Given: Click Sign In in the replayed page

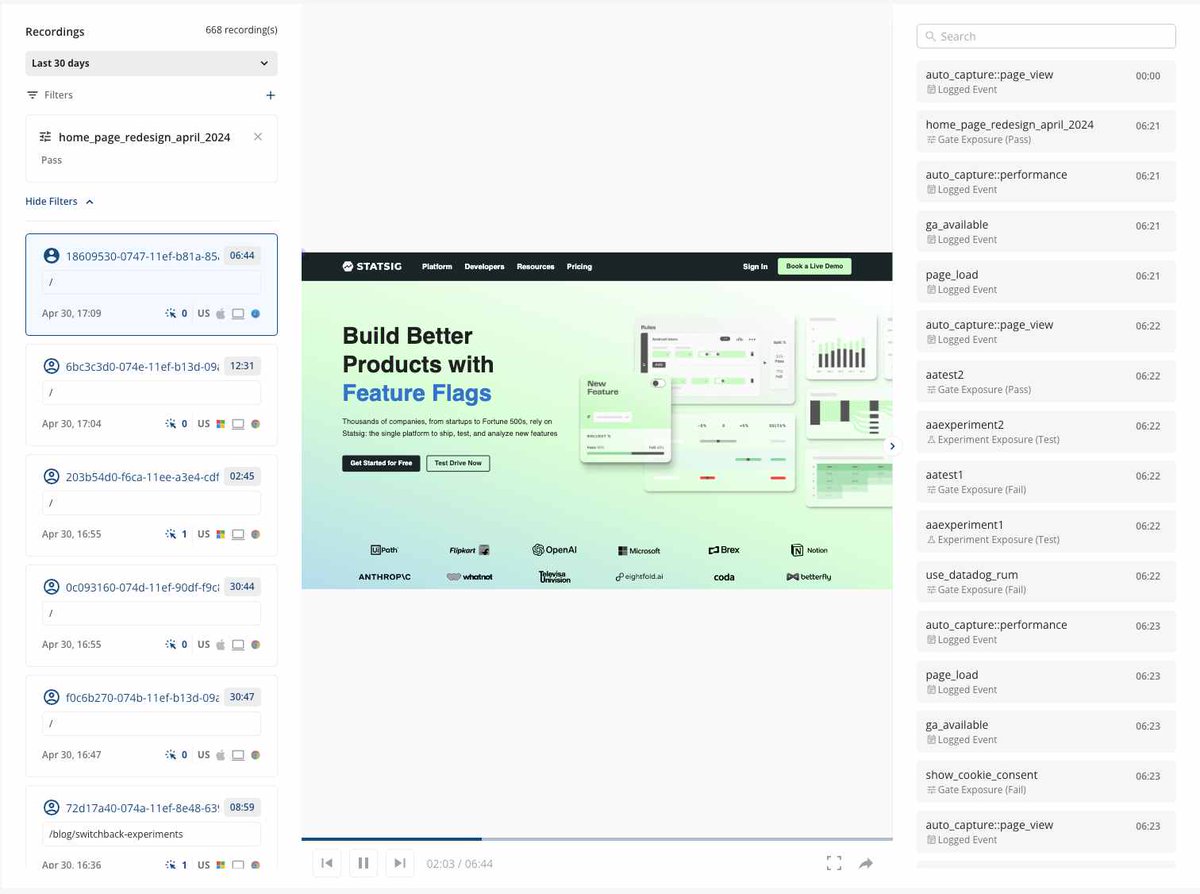Looking at the screenshot, I should [755, 267].
